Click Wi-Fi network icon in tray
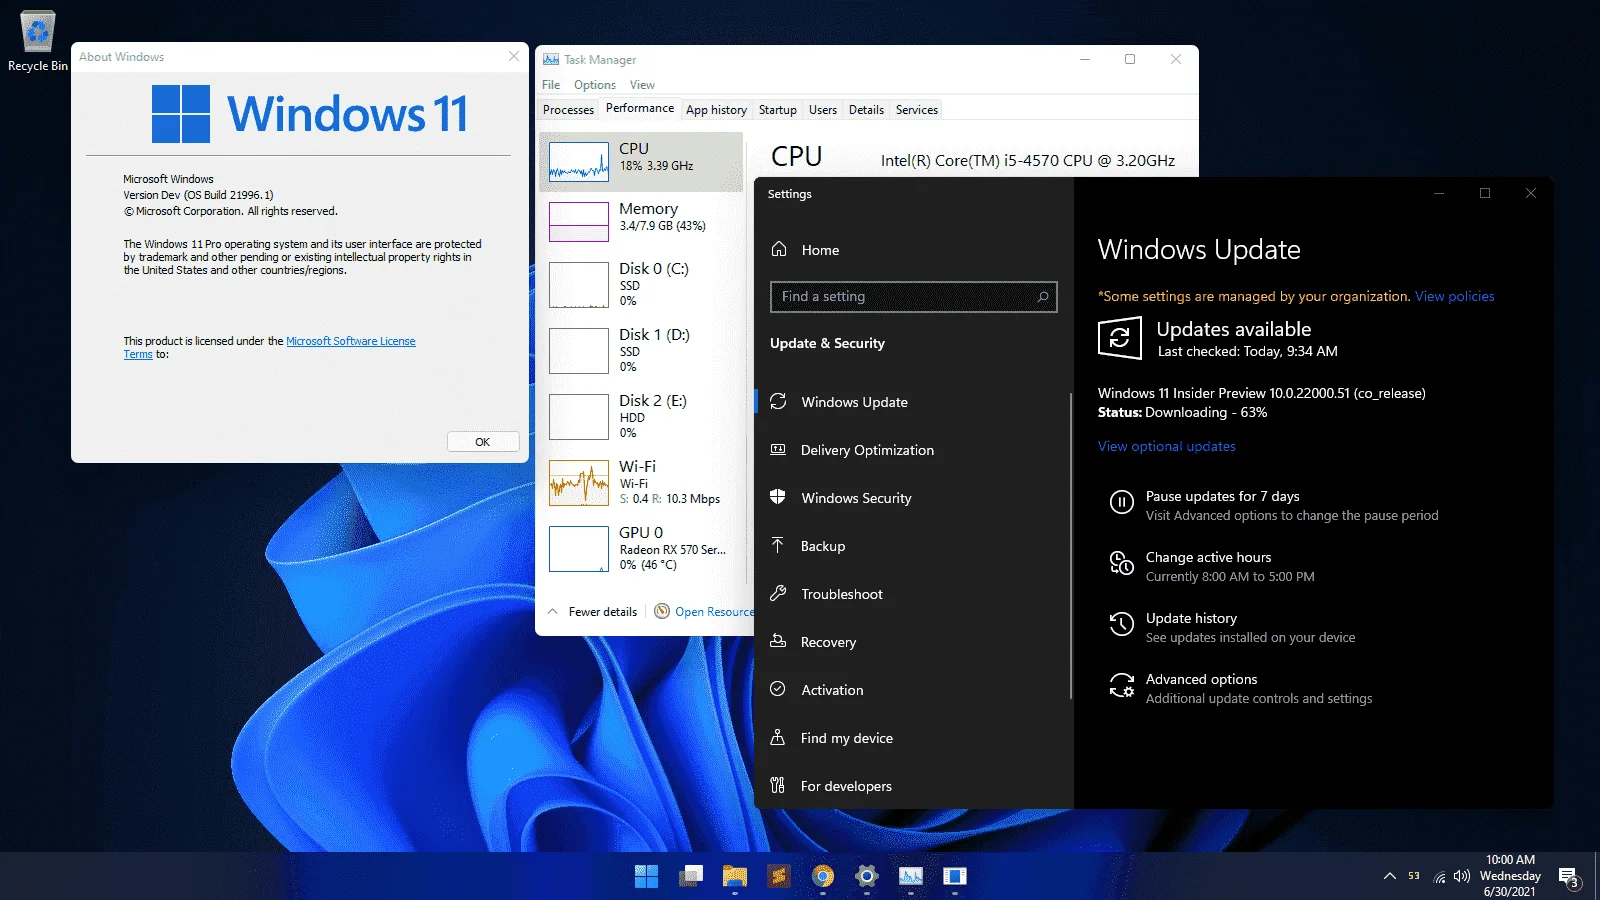Screen dimensions: 1600x900 tap(1439, 877)
